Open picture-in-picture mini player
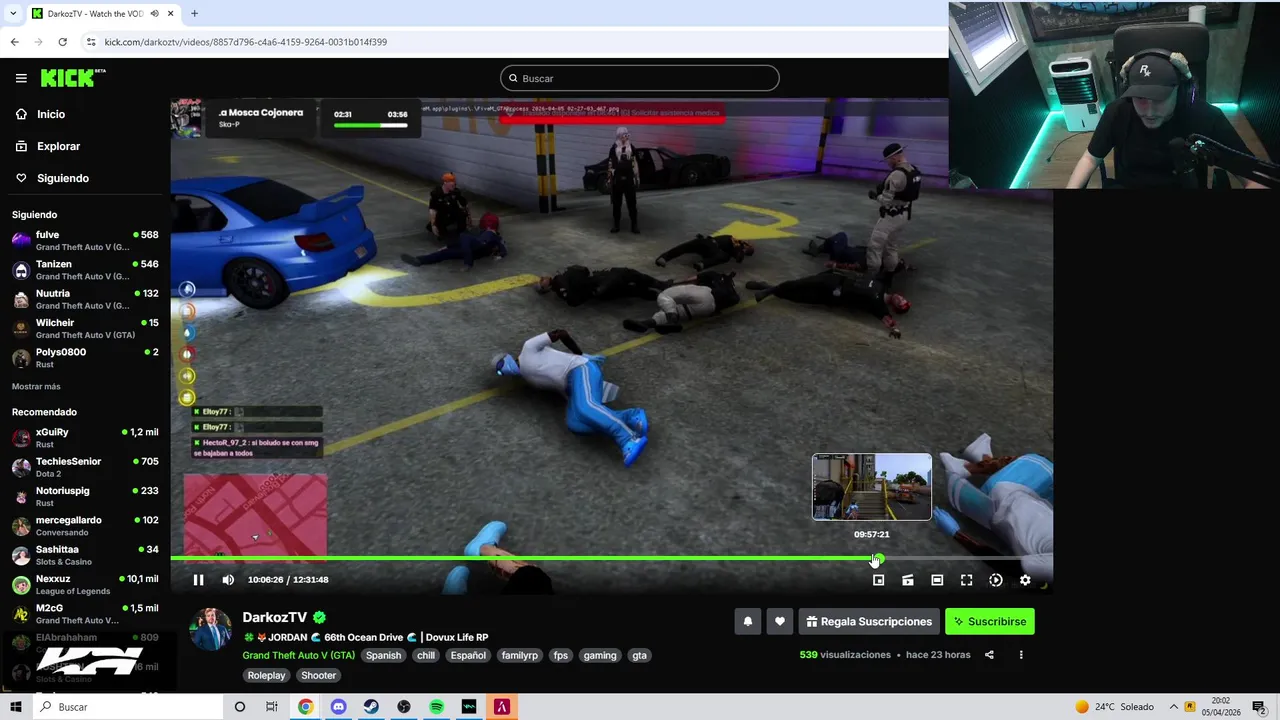This screenshot has height=720, width=1280. (x=878, y=580)
